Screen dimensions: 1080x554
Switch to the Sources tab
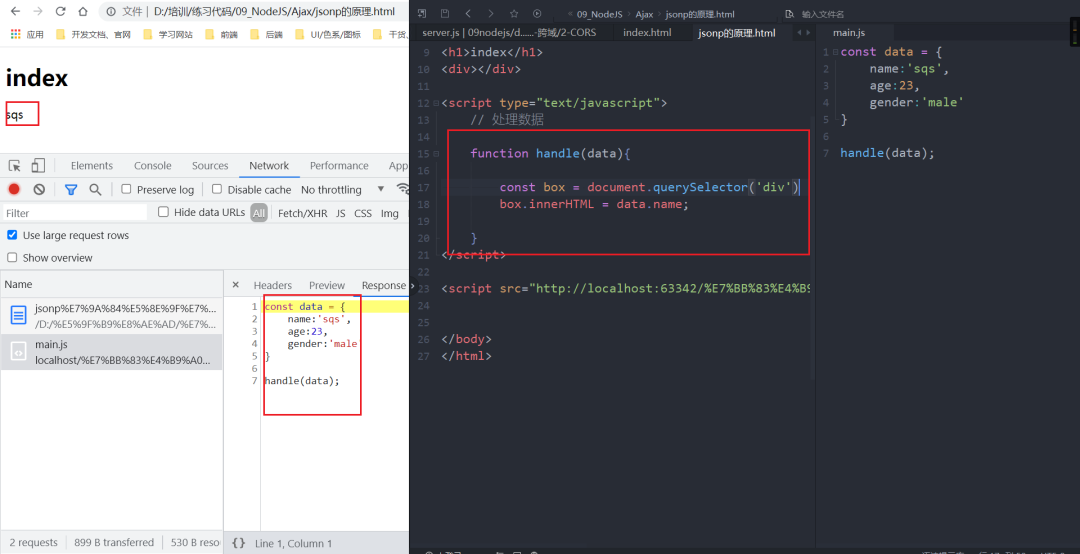point(210,165)
